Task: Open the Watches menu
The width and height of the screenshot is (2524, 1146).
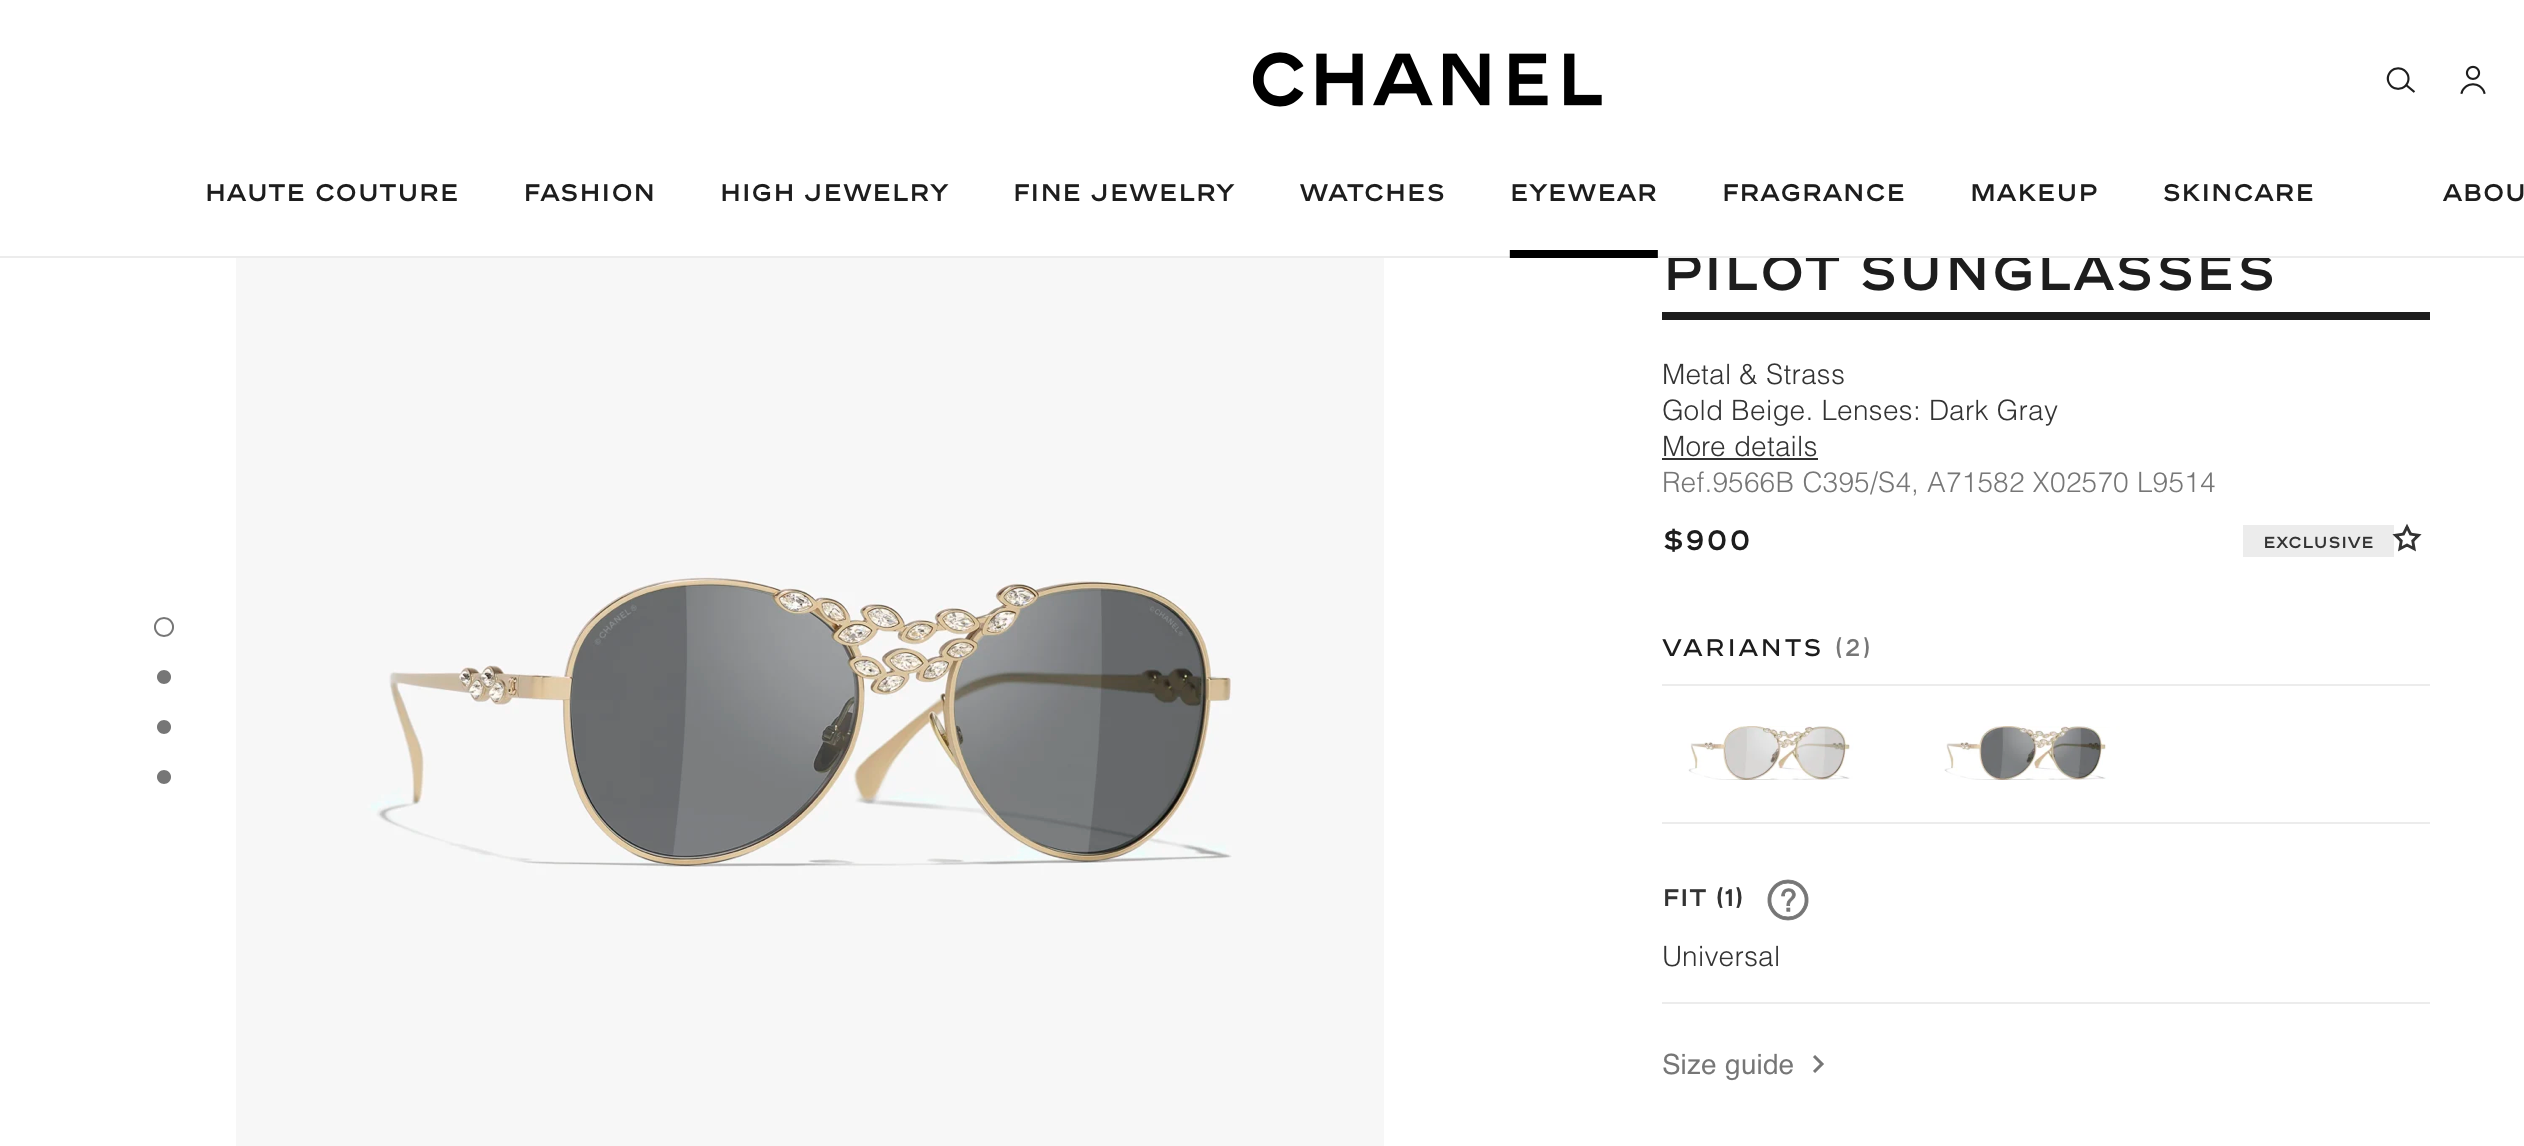Action: tap(1372, 192)
